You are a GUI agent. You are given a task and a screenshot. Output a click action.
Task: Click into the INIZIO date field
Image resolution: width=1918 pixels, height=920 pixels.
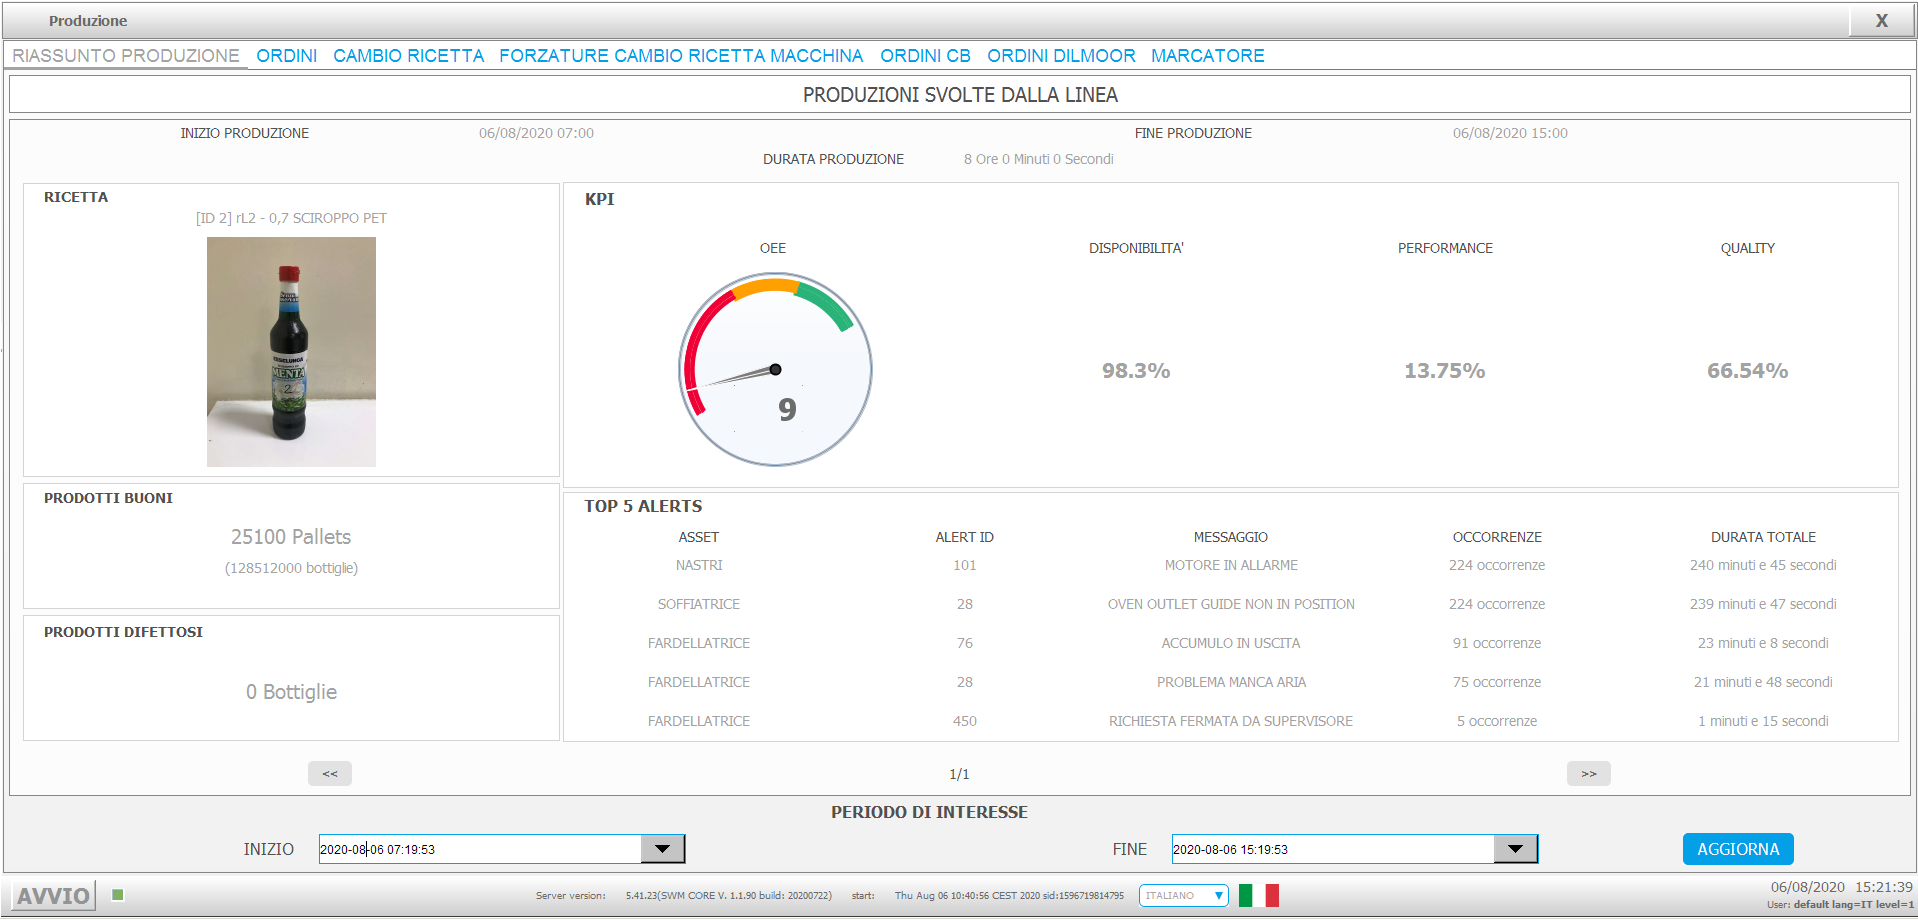coord(480,849)
